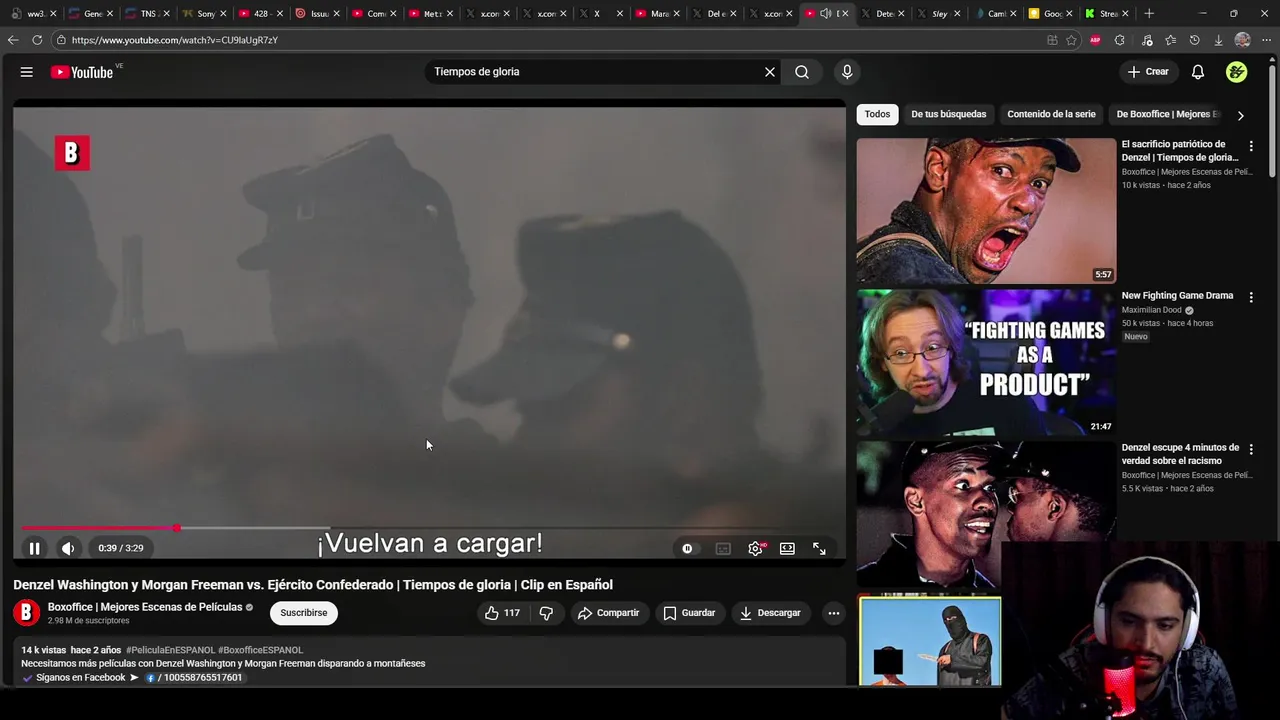The width and height of the screenshot is (1280, 720).
Task: Open the favorites list icon in the toolbar
Action: coord(1170,40)
